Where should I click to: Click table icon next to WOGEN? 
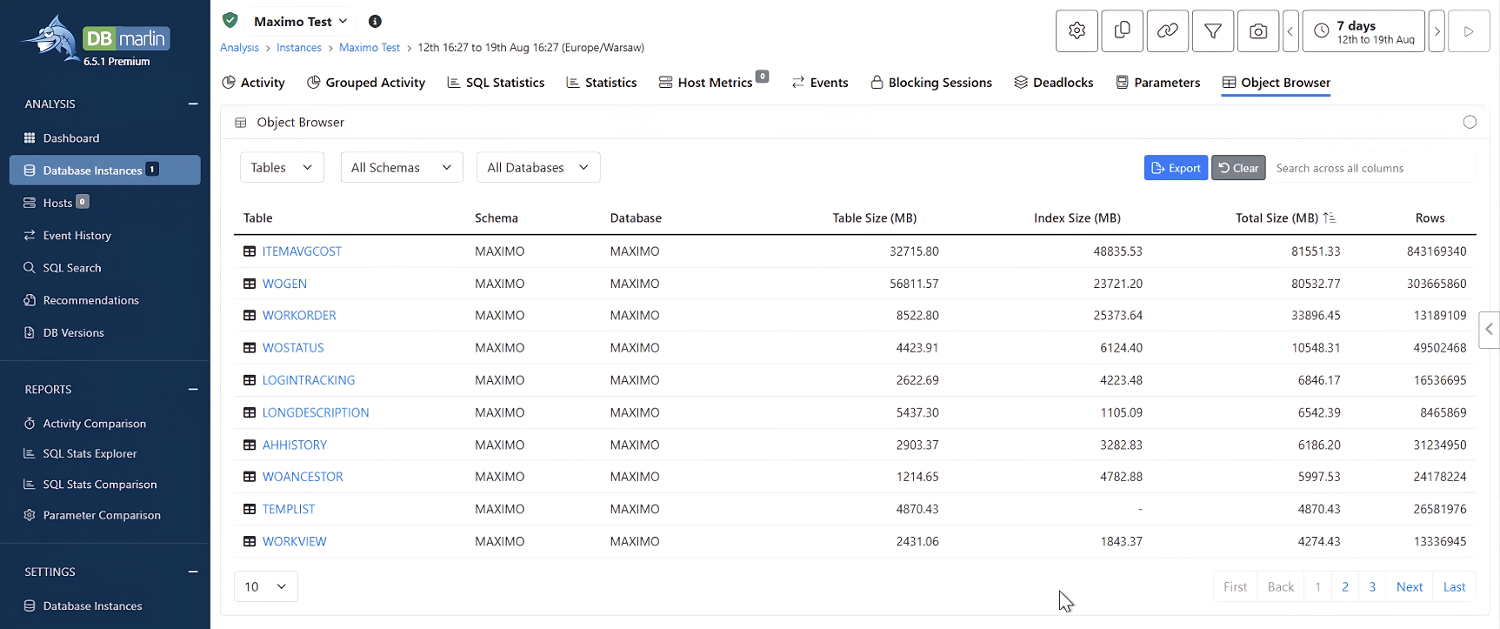click(250, 283)
